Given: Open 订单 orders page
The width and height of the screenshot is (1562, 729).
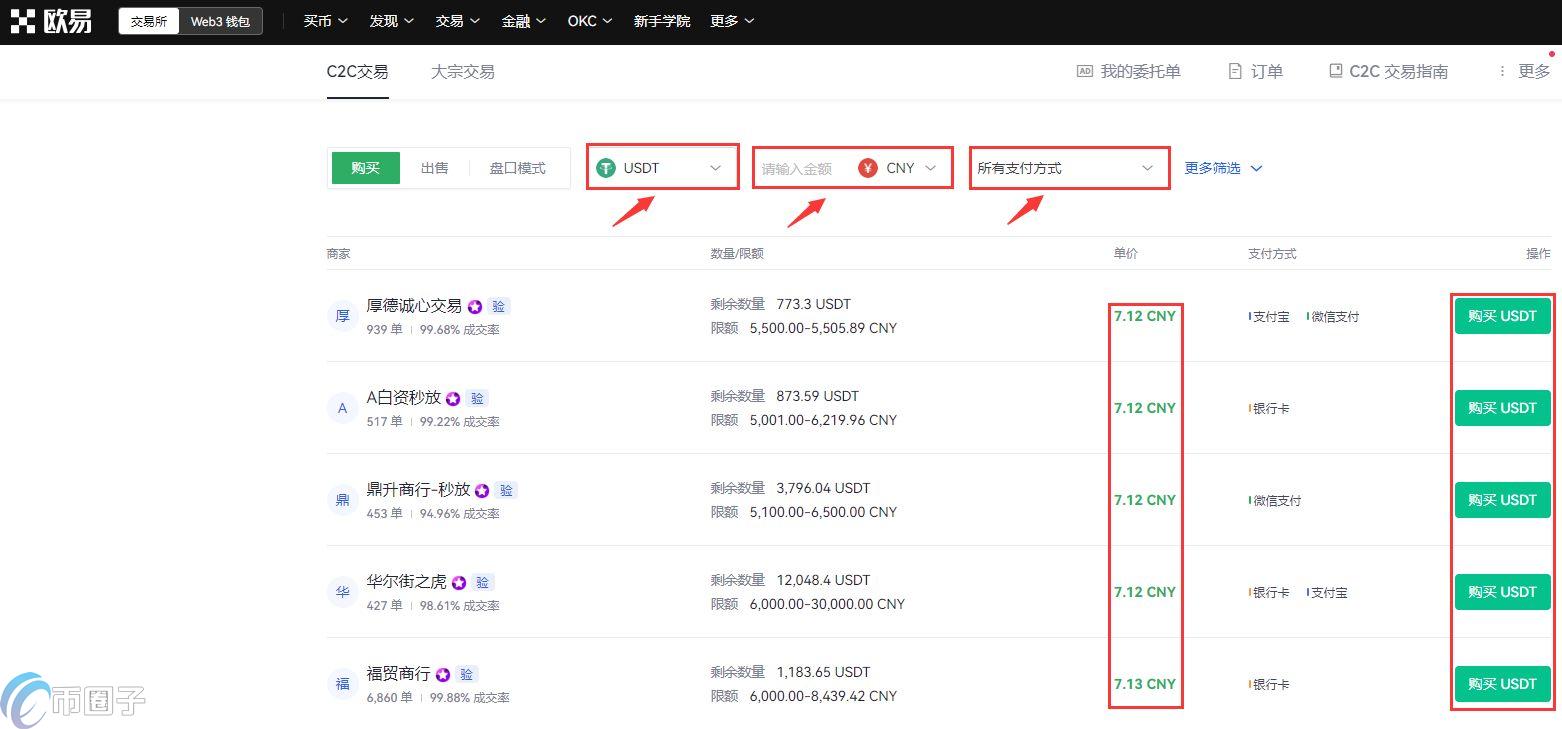Looking at the screenshot, I should pos(1255,71).
